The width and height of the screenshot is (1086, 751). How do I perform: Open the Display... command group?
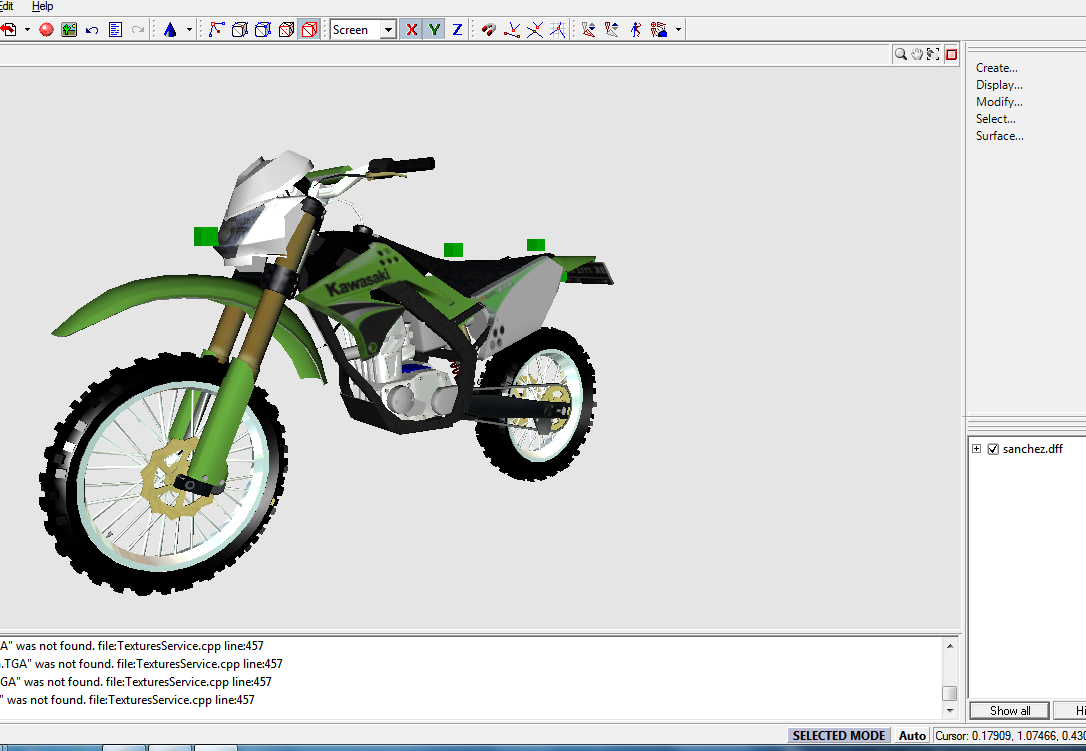point(999,85)
